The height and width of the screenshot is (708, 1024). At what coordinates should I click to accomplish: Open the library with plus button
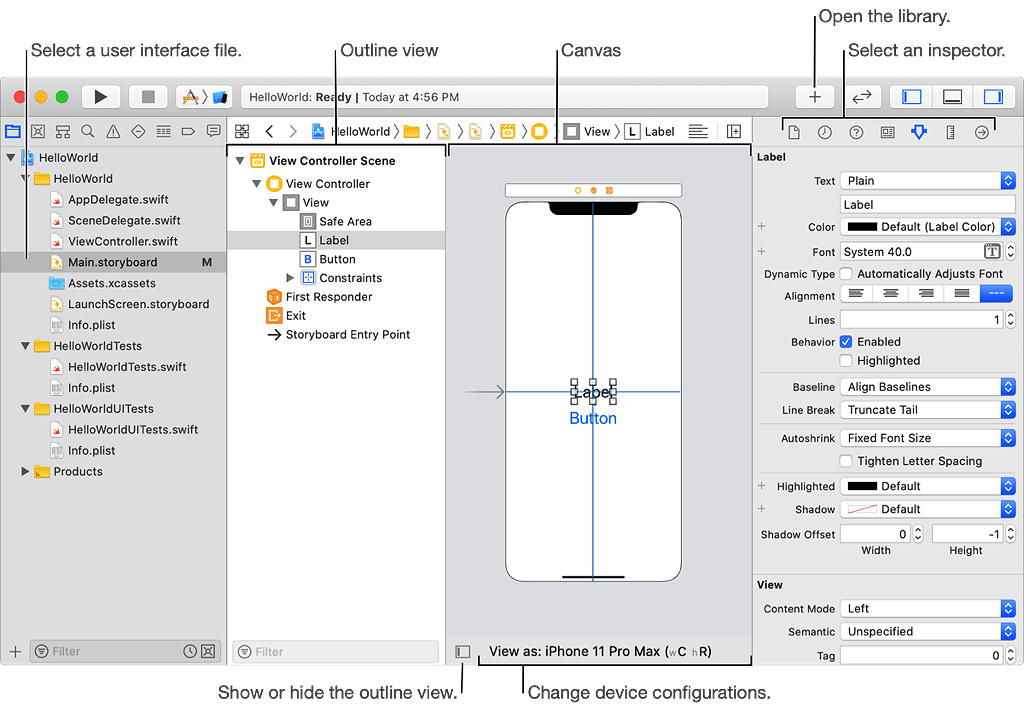[x=815, y=97]
